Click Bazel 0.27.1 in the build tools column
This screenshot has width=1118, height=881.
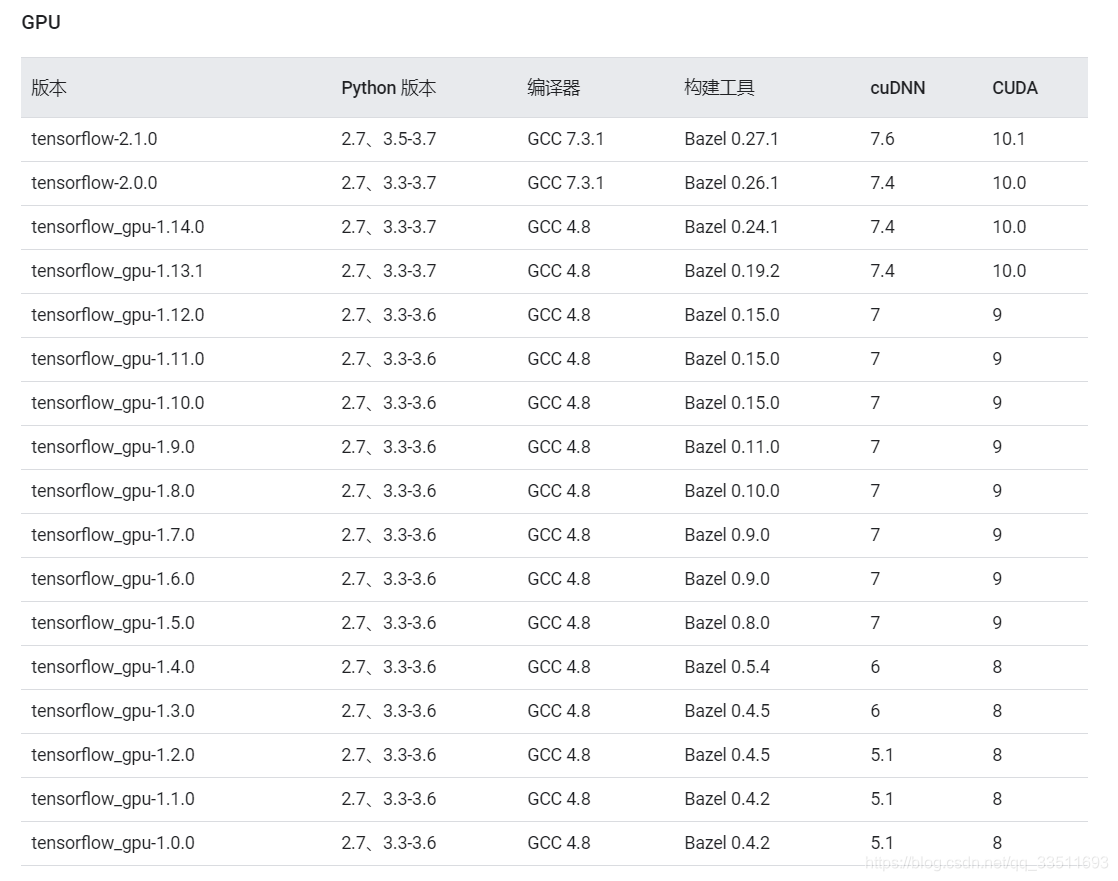click(729, 139)
